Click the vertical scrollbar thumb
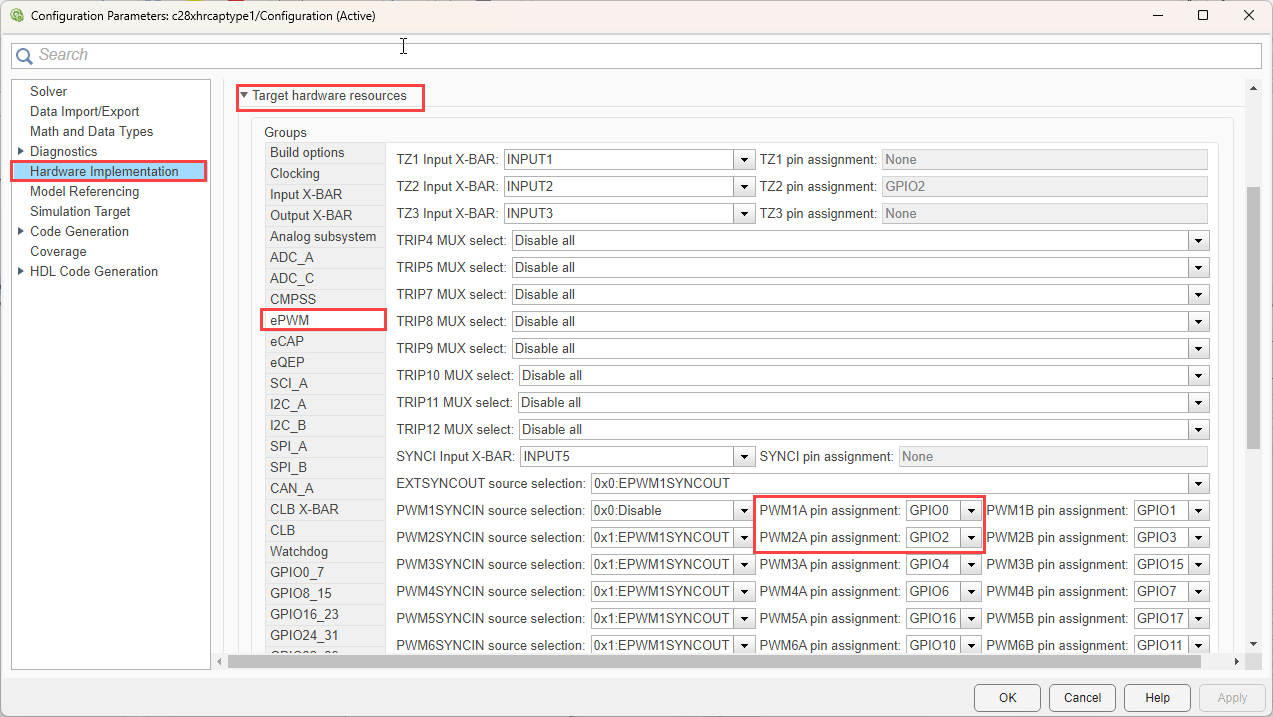The height and width of the screenshot is (717, 1273). (x=1253, y=316)
